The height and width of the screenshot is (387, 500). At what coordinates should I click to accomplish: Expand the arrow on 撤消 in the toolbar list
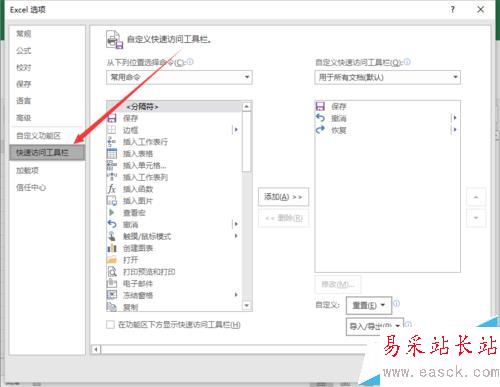[x=454, y=118]
